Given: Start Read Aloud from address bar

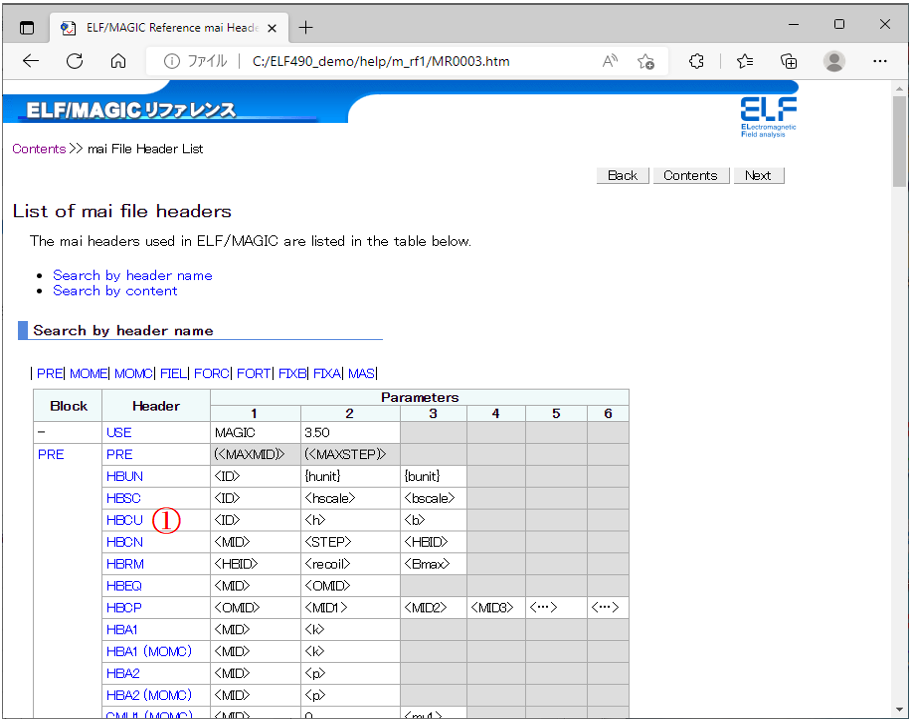Looking at the screenshot, I should (x=610, y=61).
